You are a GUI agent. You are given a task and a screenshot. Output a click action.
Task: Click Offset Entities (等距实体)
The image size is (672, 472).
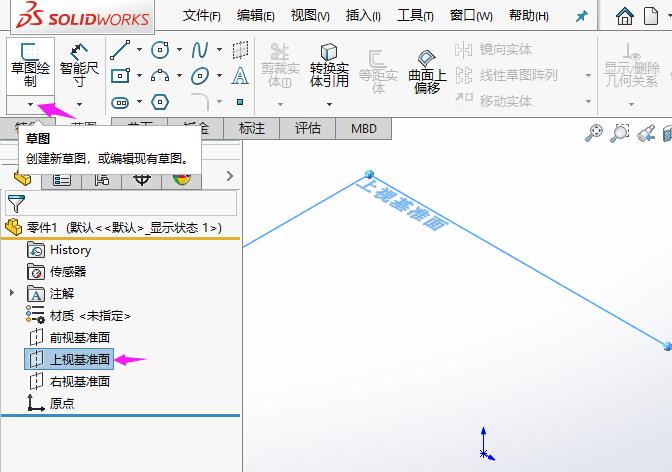378,72
